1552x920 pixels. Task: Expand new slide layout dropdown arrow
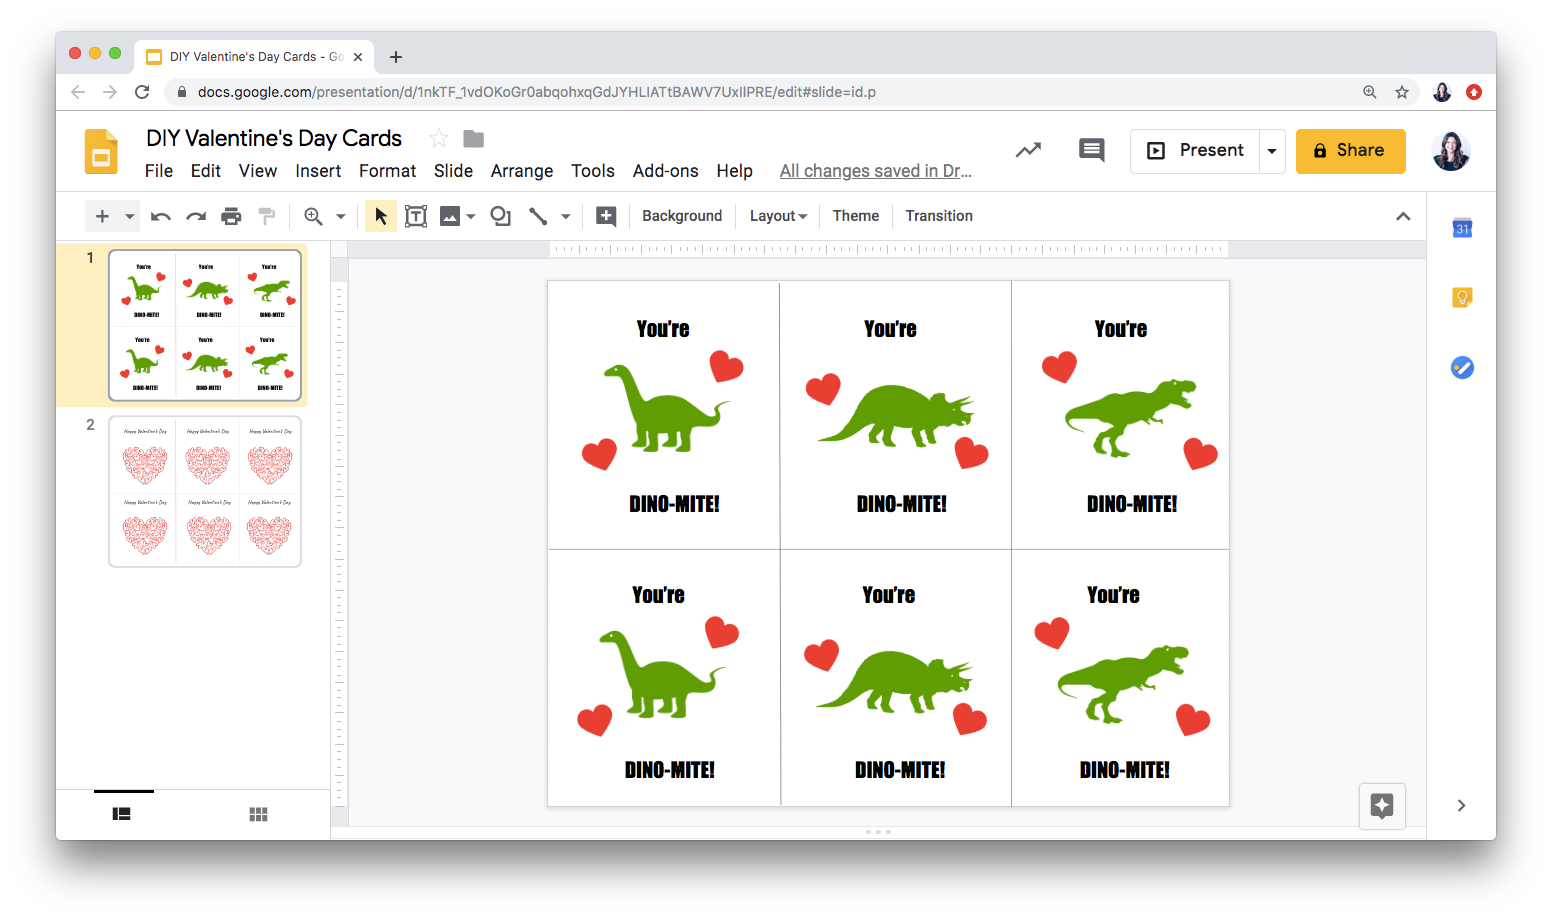(x=130, y=216)
